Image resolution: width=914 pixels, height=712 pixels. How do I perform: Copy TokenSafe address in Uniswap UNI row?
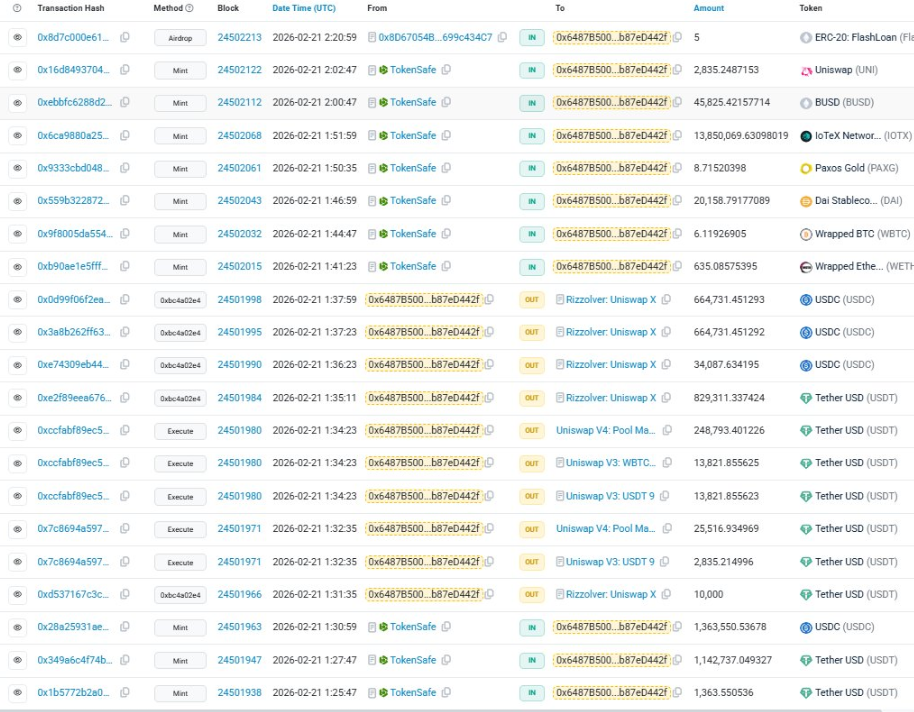446,70
